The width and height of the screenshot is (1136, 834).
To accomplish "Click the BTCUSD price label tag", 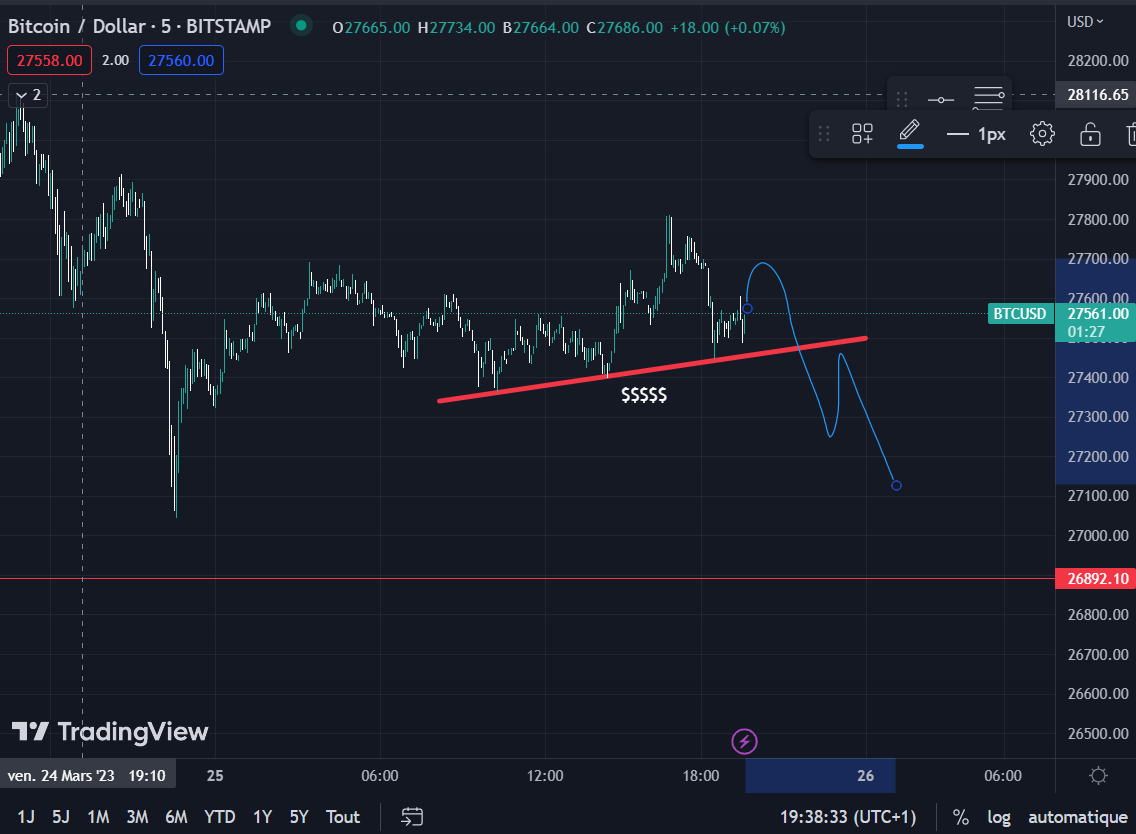I will [1020, 314].
